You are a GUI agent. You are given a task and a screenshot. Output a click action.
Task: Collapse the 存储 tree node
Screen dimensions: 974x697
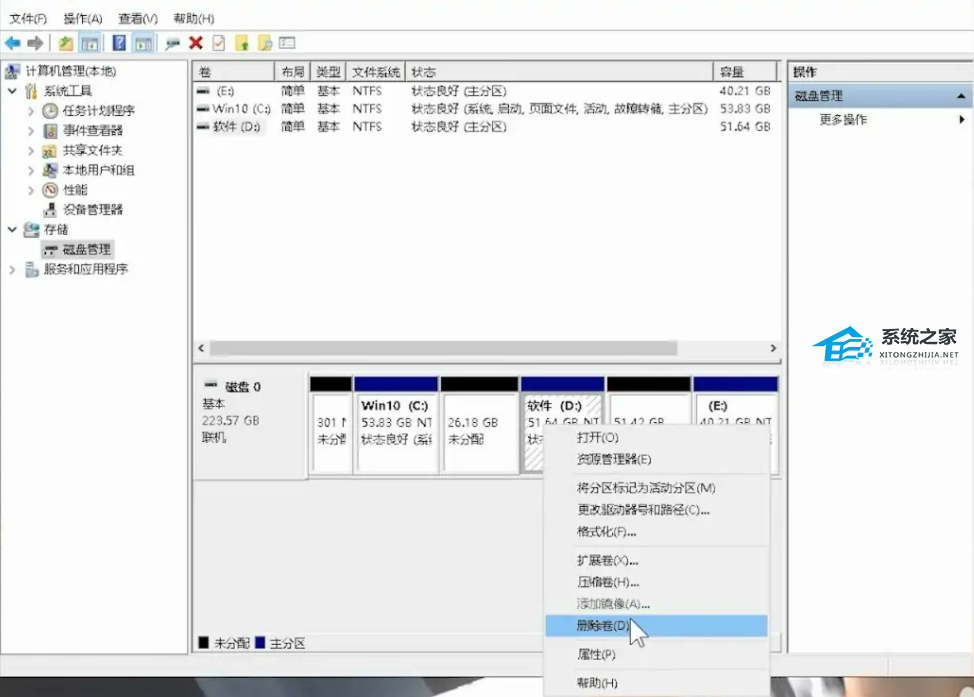[12, 230]
